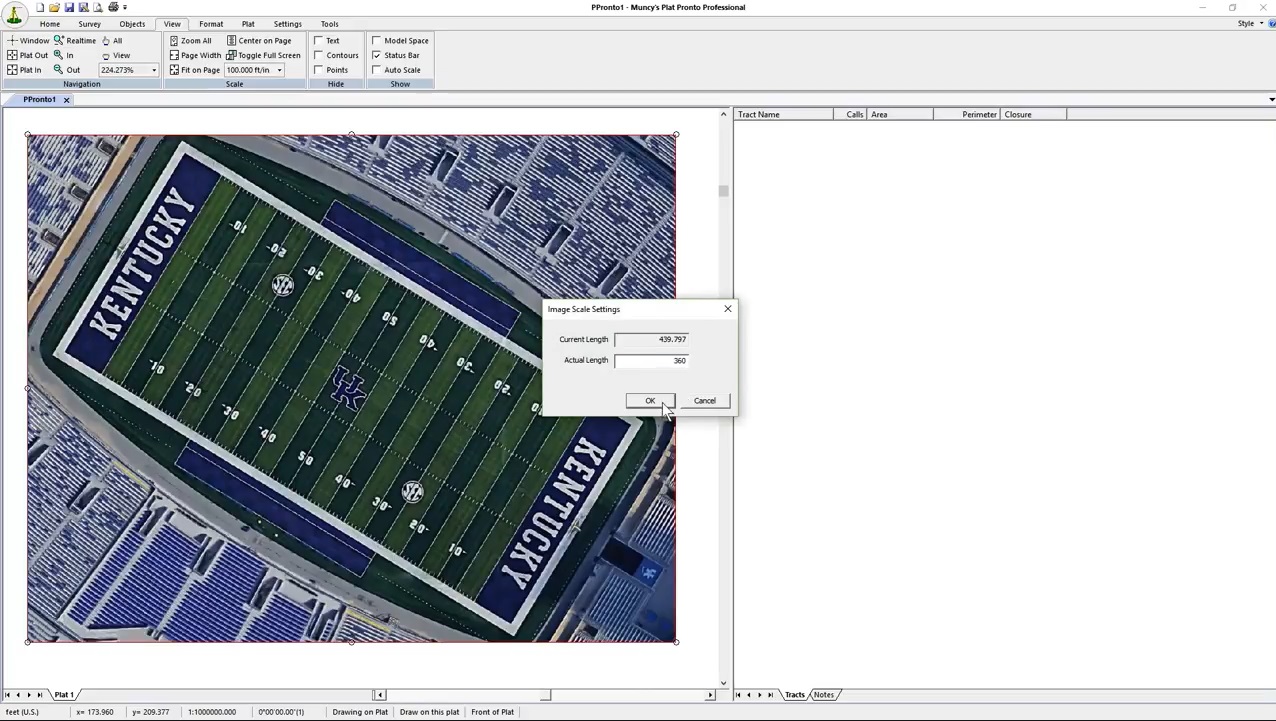This screenshot has width=1276, height=721.
Task: Enable the Auto Scale checkbox
Action: click(x=376, y=70)
